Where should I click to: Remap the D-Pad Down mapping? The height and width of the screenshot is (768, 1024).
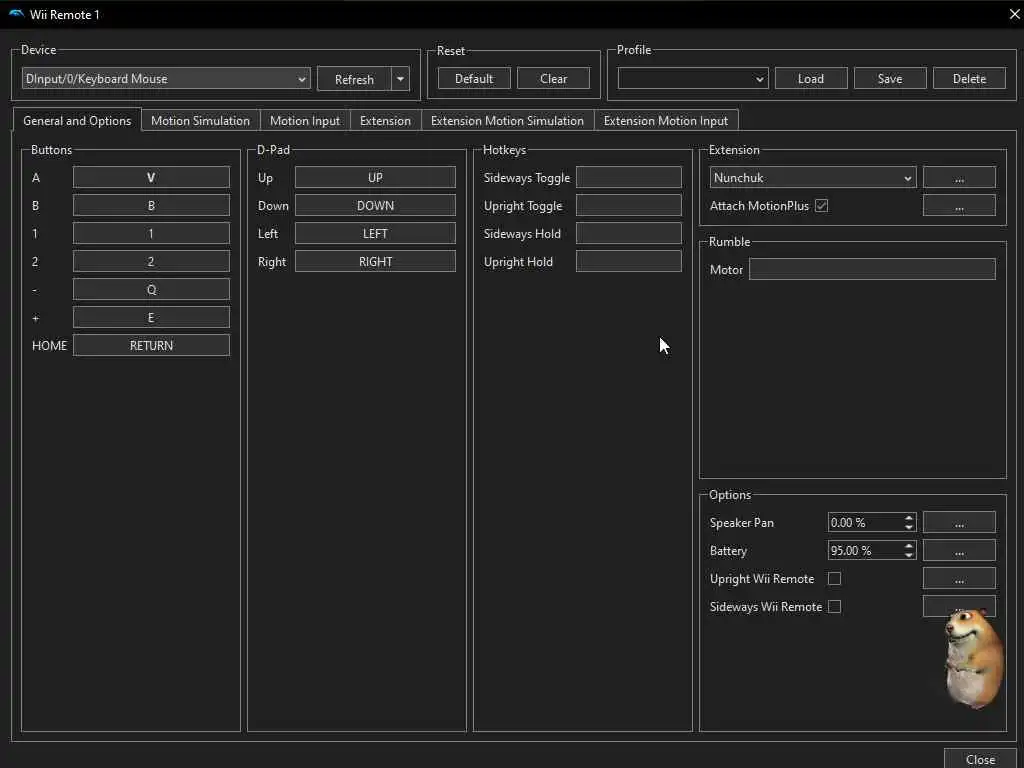coord(375,205)
